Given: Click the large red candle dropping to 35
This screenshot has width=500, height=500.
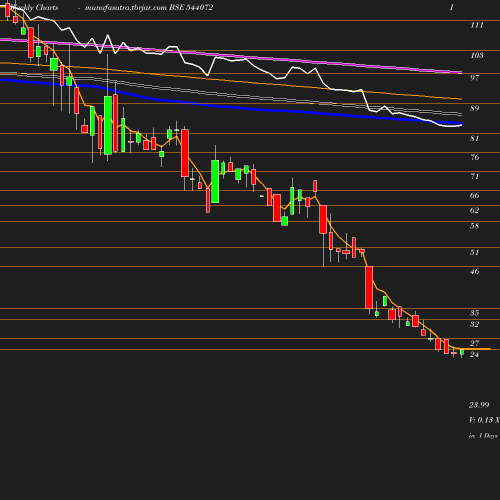Looking at the screenshot, I should click(x=369, y=287).
